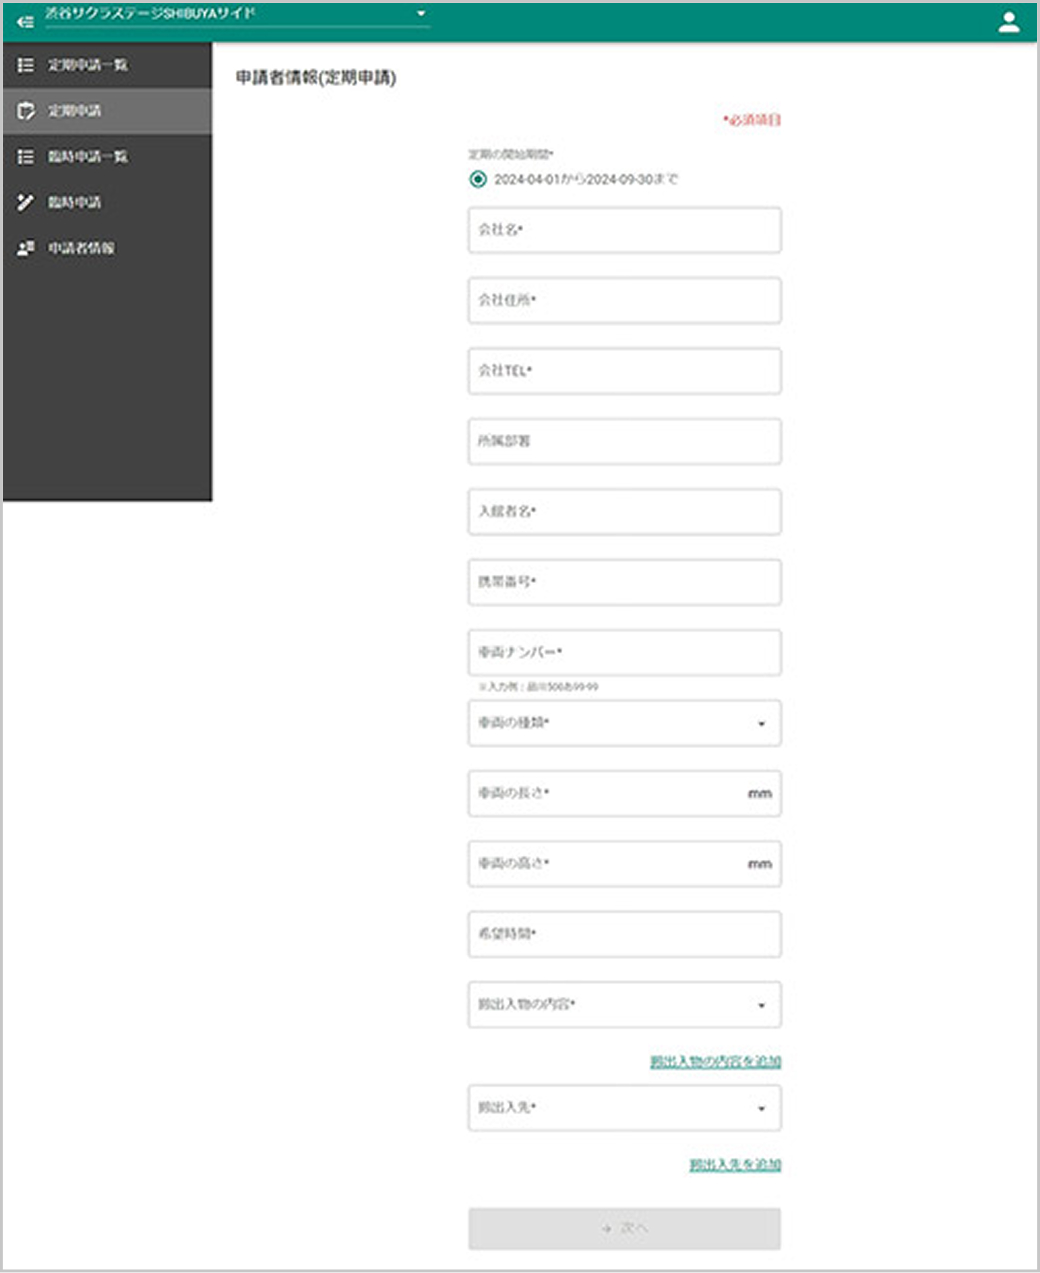
Task: Open the 申請者情報 menu item
Action: pos(81,249)
